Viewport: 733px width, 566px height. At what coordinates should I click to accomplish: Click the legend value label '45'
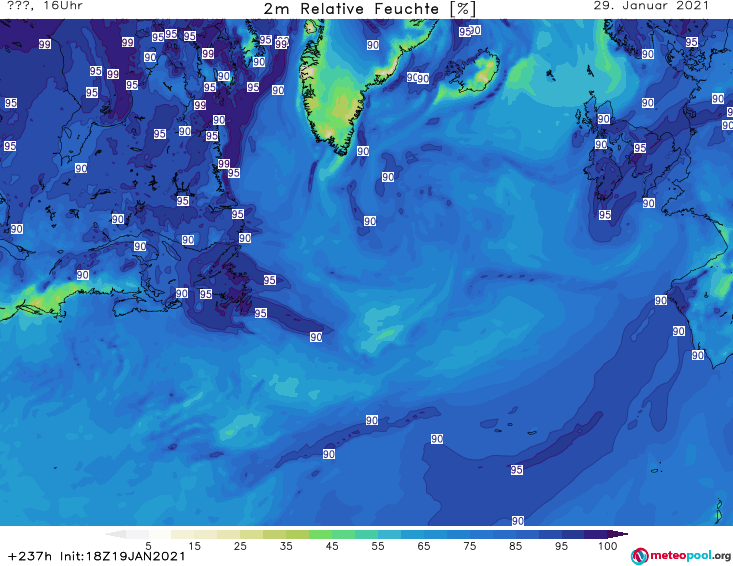coord(332,546)
